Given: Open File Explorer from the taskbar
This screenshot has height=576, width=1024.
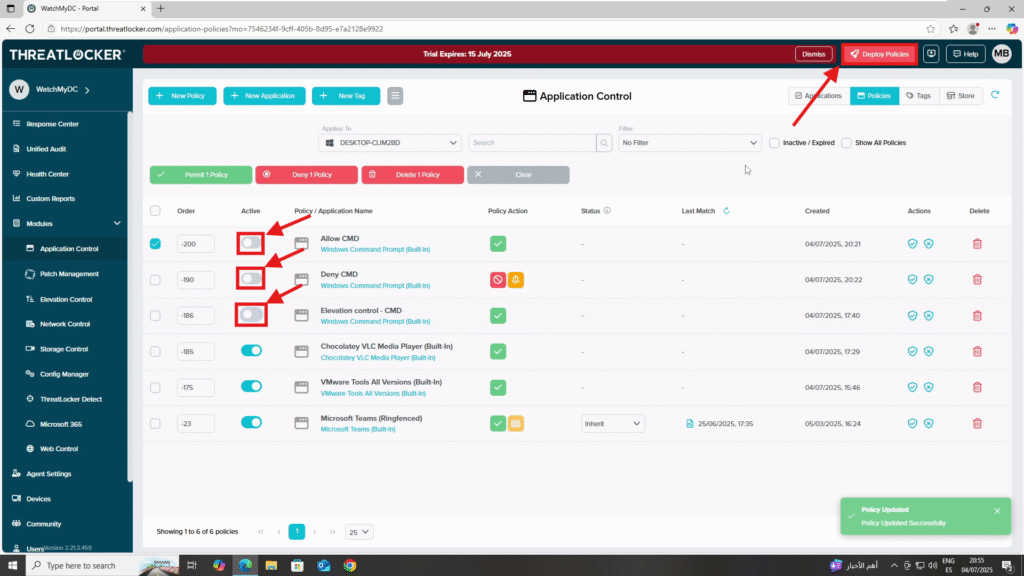Looking at the screenshot, I should click(x=271, y=566).
